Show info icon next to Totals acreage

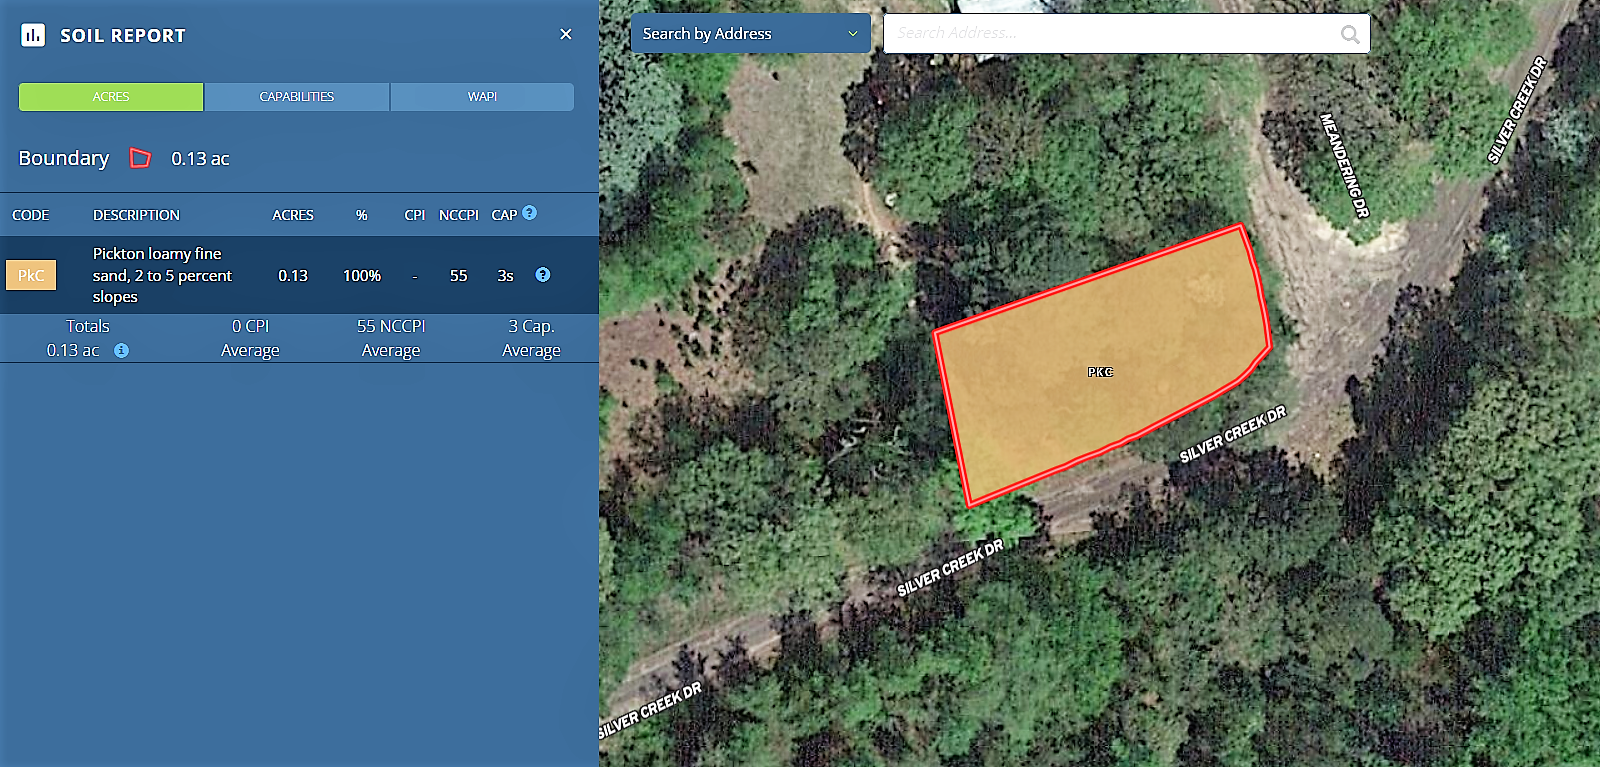click(x=121, y=351)
